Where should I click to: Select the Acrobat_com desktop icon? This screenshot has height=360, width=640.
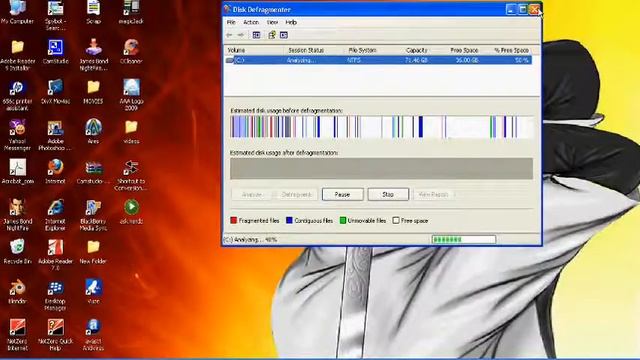click(17, 171)
